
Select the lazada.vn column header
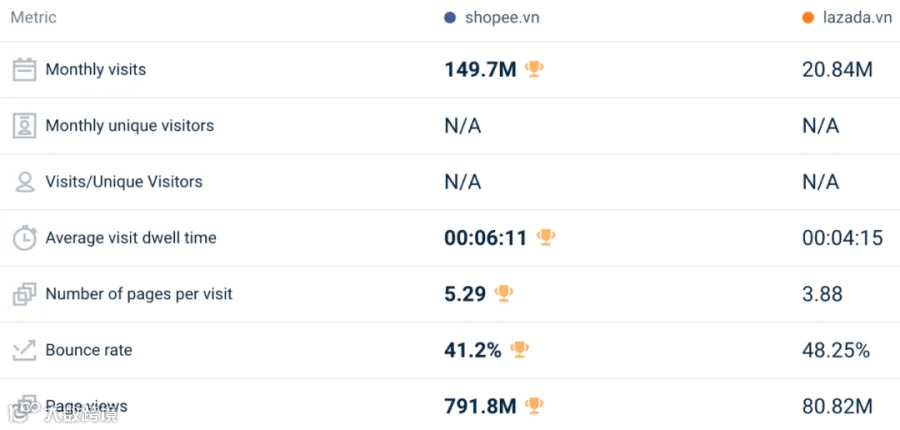(858, 18)
